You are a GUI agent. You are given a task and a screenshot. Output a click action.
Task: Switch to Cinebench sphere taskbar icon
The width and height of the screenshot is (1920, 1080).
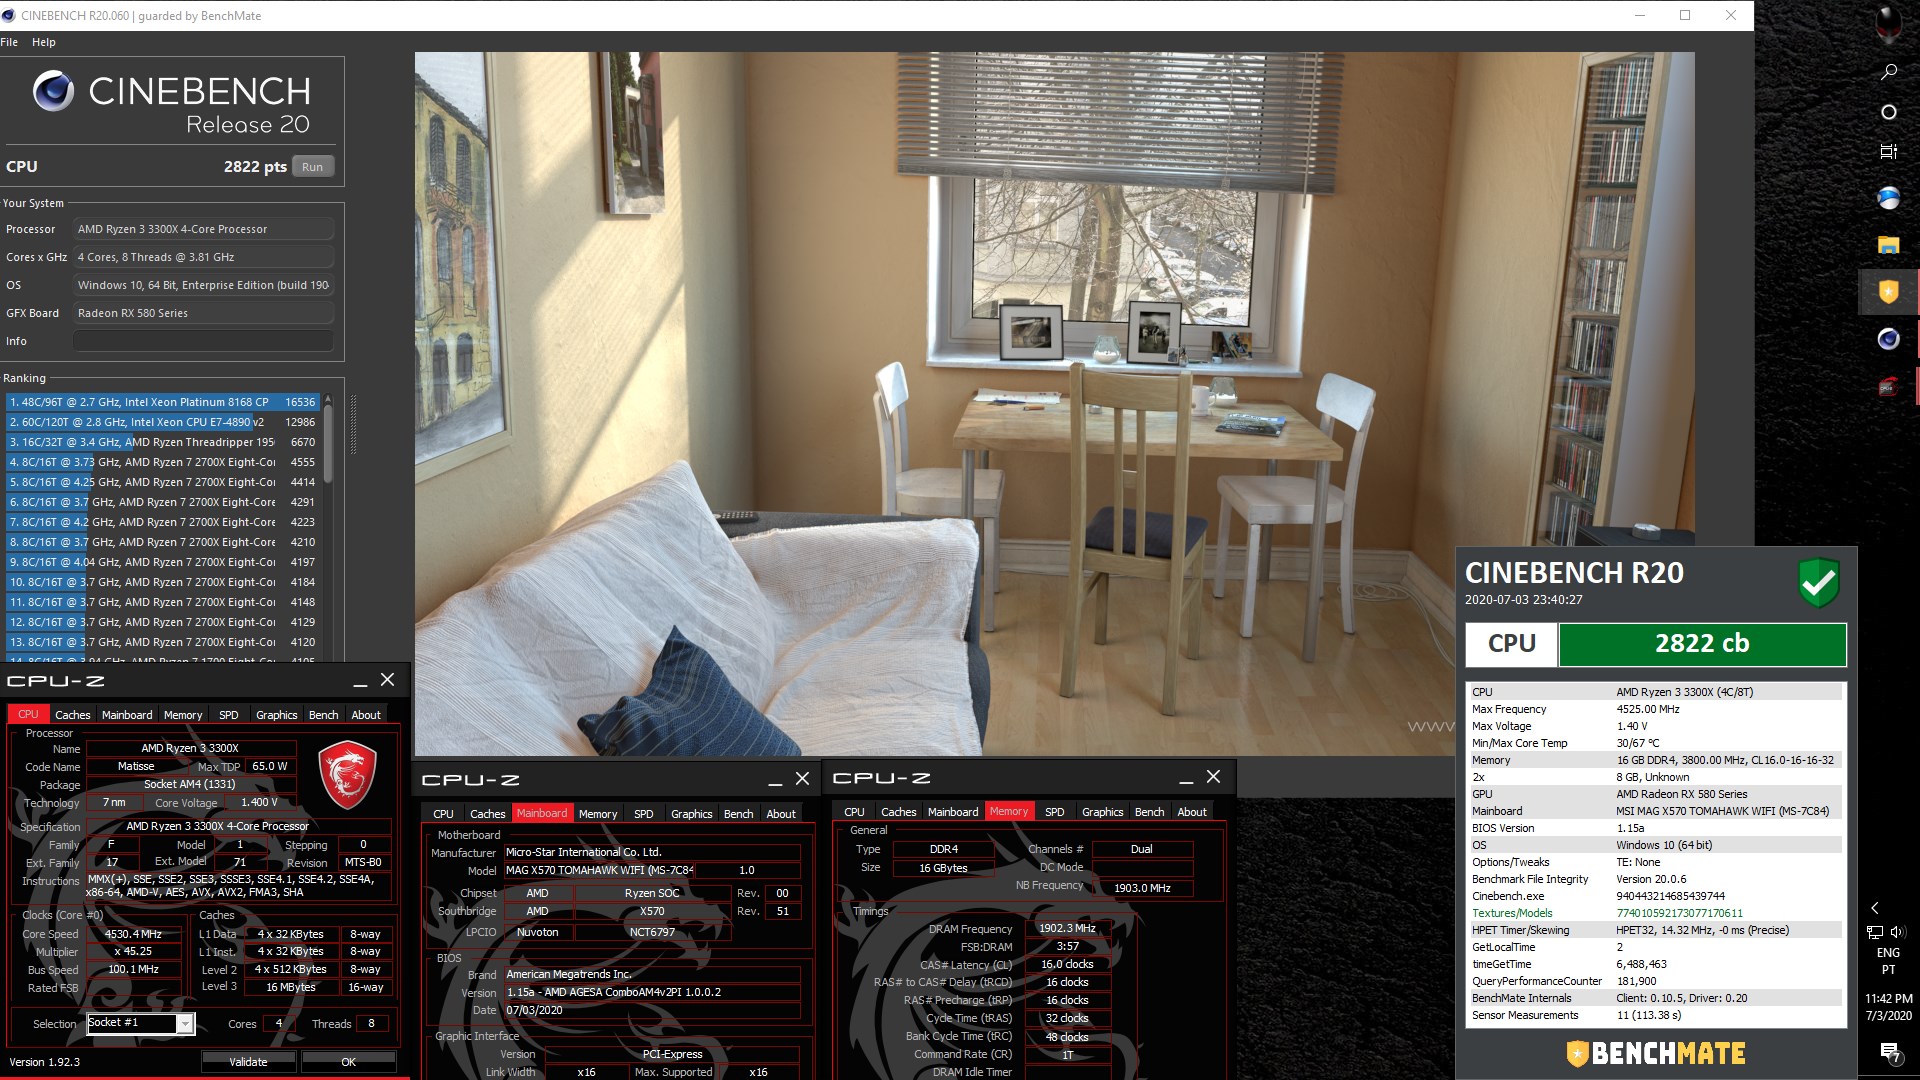1888,339
